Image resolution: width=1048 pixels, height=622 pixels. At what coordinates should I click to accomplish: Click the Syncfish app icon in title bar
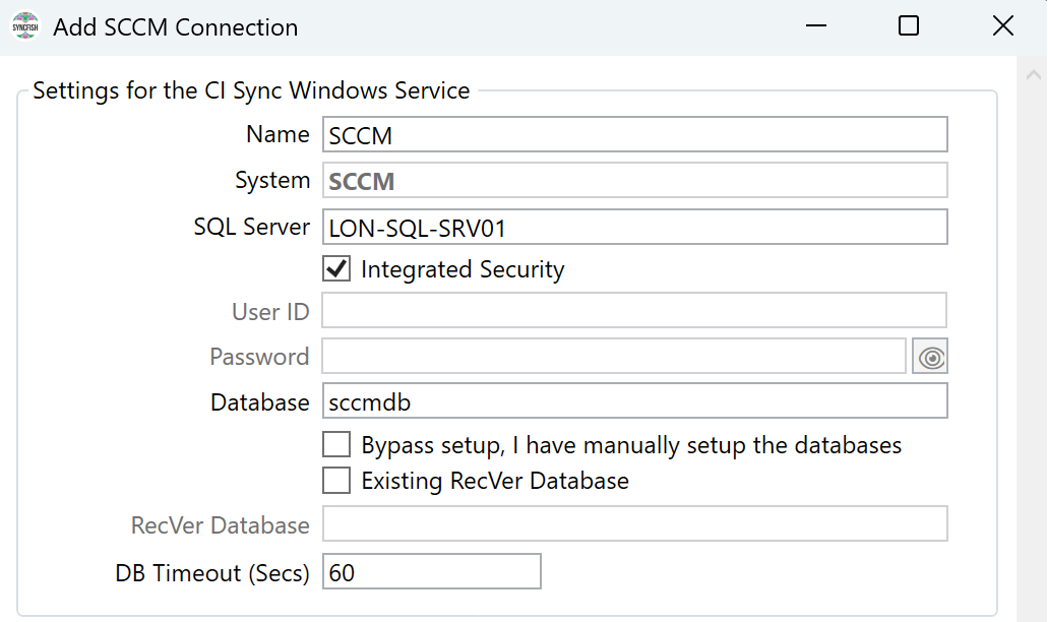[x=25, y=27]
